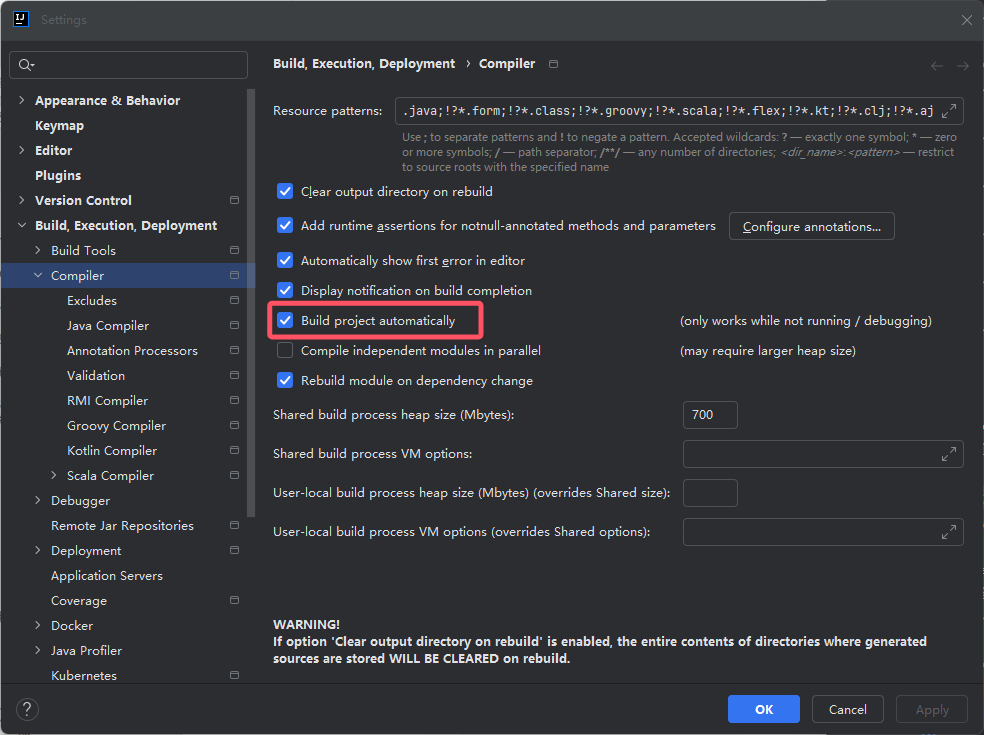
Task: Expand the Scala Compiler node
Action: [x=54, y=475]
